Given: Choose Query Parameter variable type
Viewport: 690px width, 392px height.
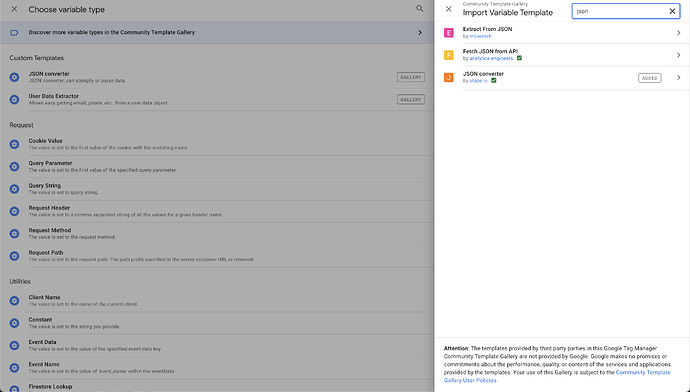Looking at the screenshot, I should click(x=217, y=166).
